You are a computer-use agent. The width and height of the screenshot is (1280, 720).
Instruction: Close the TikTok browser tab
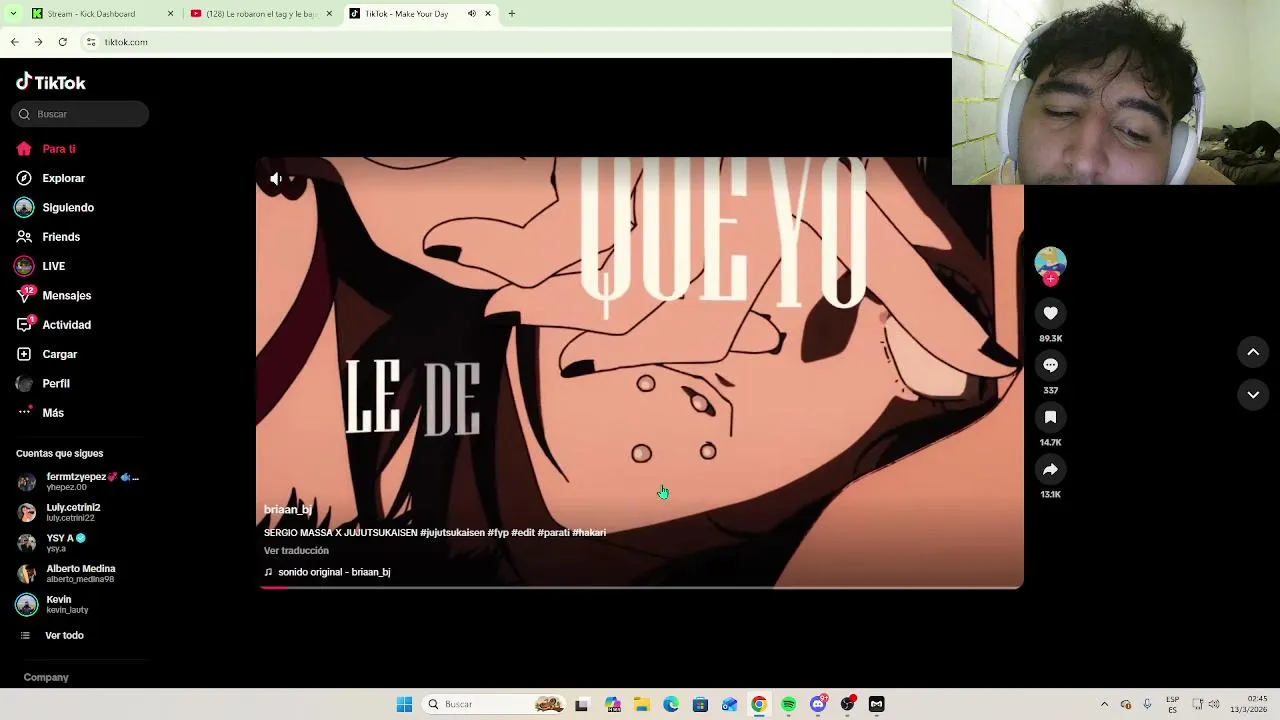tap(488, 14)
